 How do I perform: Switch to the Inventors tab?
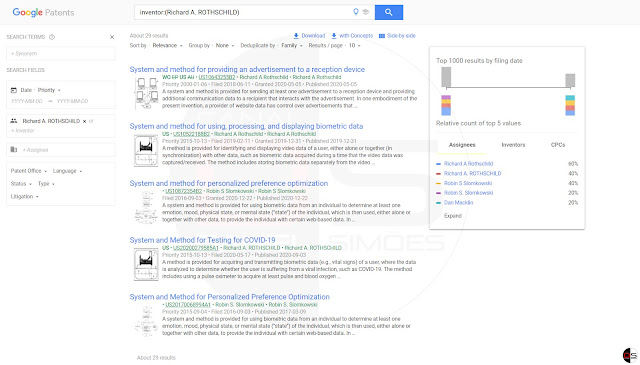(513, 145)
